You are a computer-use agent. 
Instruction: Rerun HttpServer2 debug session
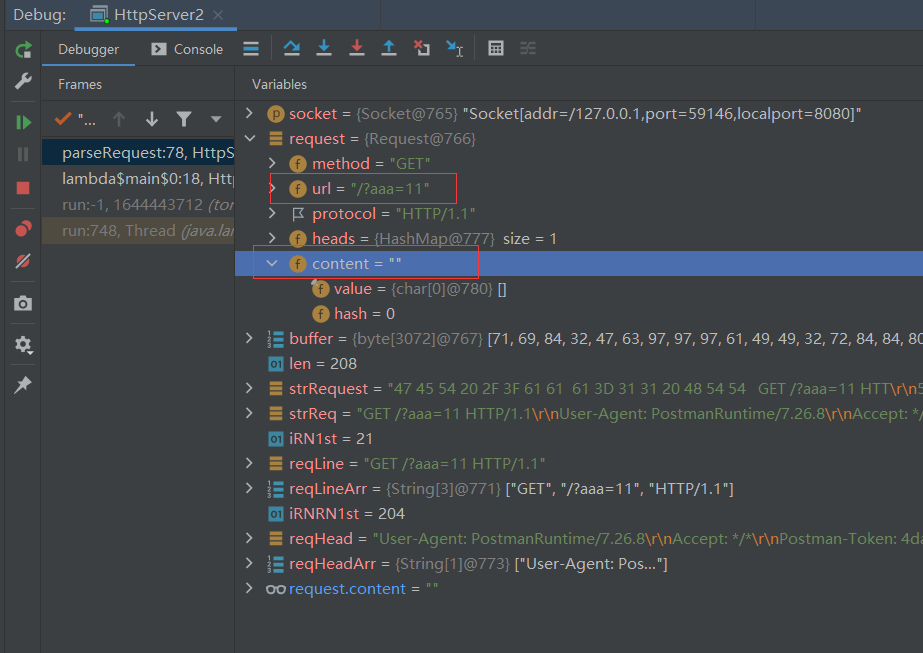click(x=22, y=49)
